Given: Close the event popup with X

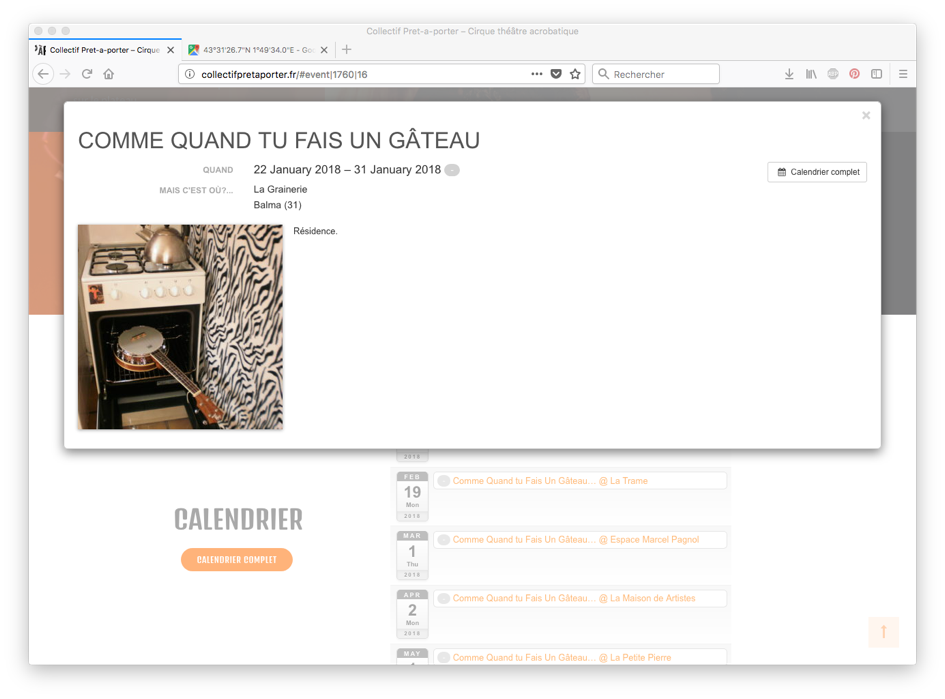Looking at the screenshot, I should coord(866,115).
